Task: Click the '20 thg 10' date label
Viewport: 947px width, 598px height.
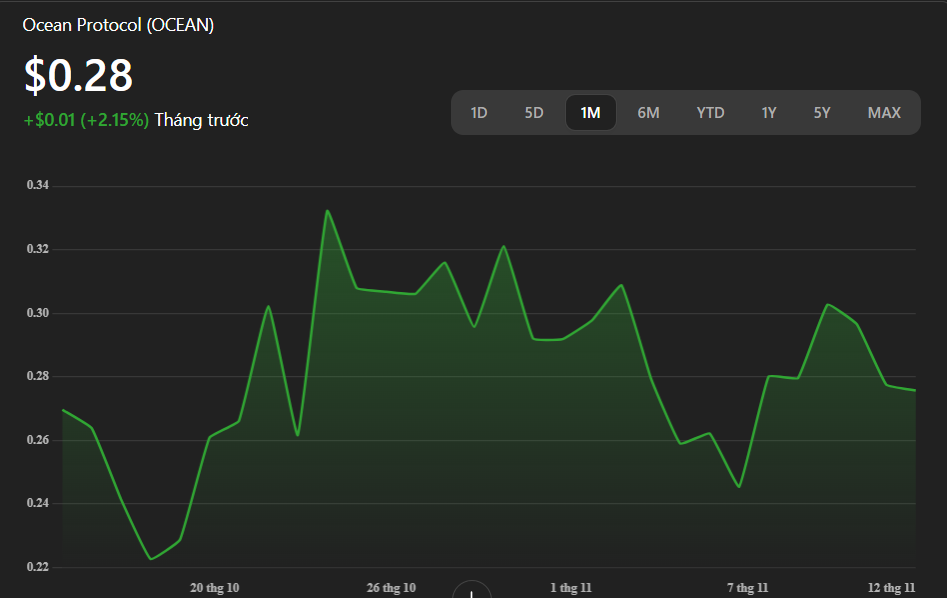Action: click(x=215, y=587)
